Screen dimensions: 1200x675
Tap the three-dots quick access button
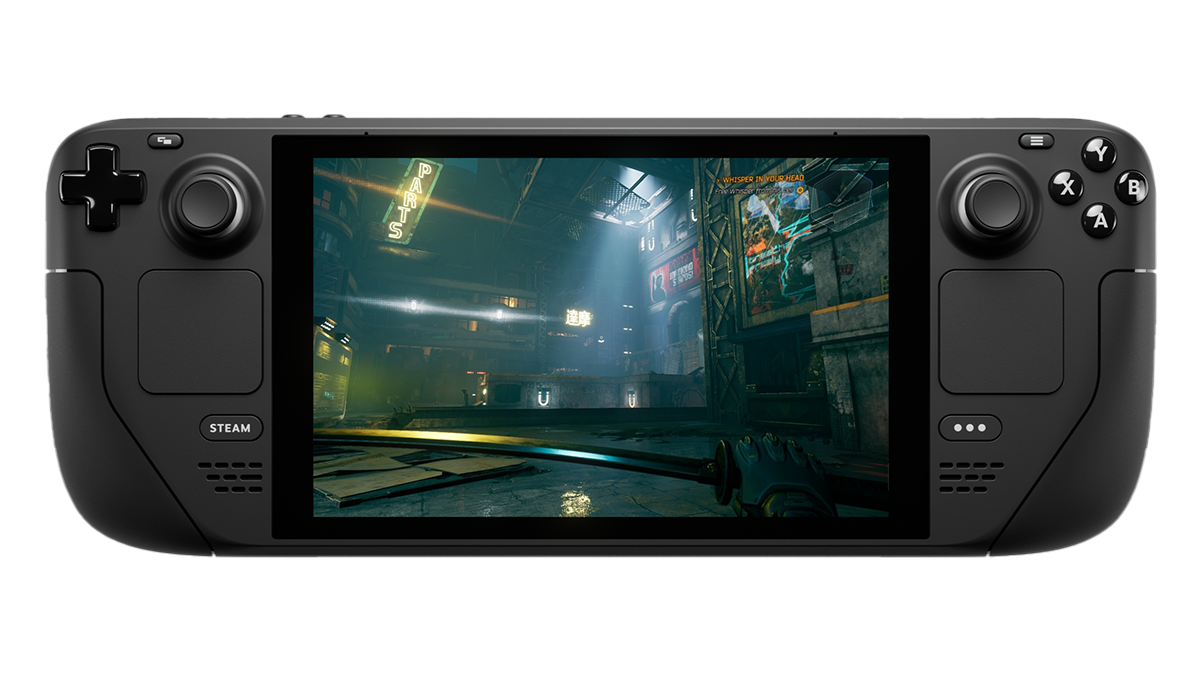[x=969, y=428]
